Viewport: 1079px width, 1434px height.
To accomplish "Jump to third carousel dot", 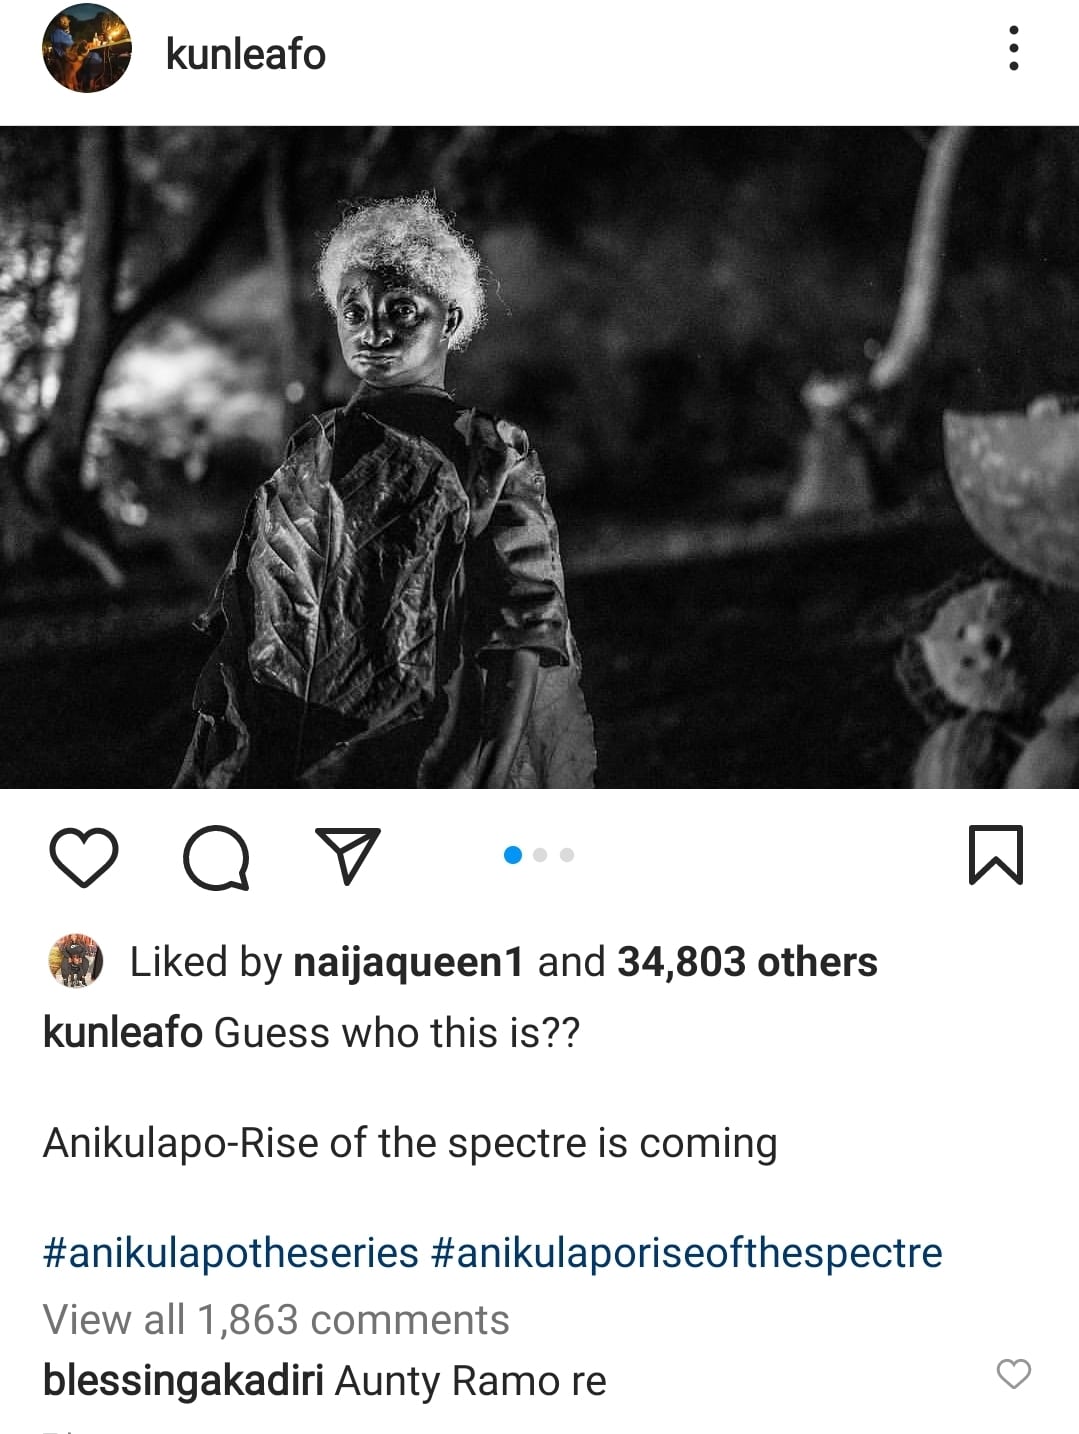I will point(567,855).
